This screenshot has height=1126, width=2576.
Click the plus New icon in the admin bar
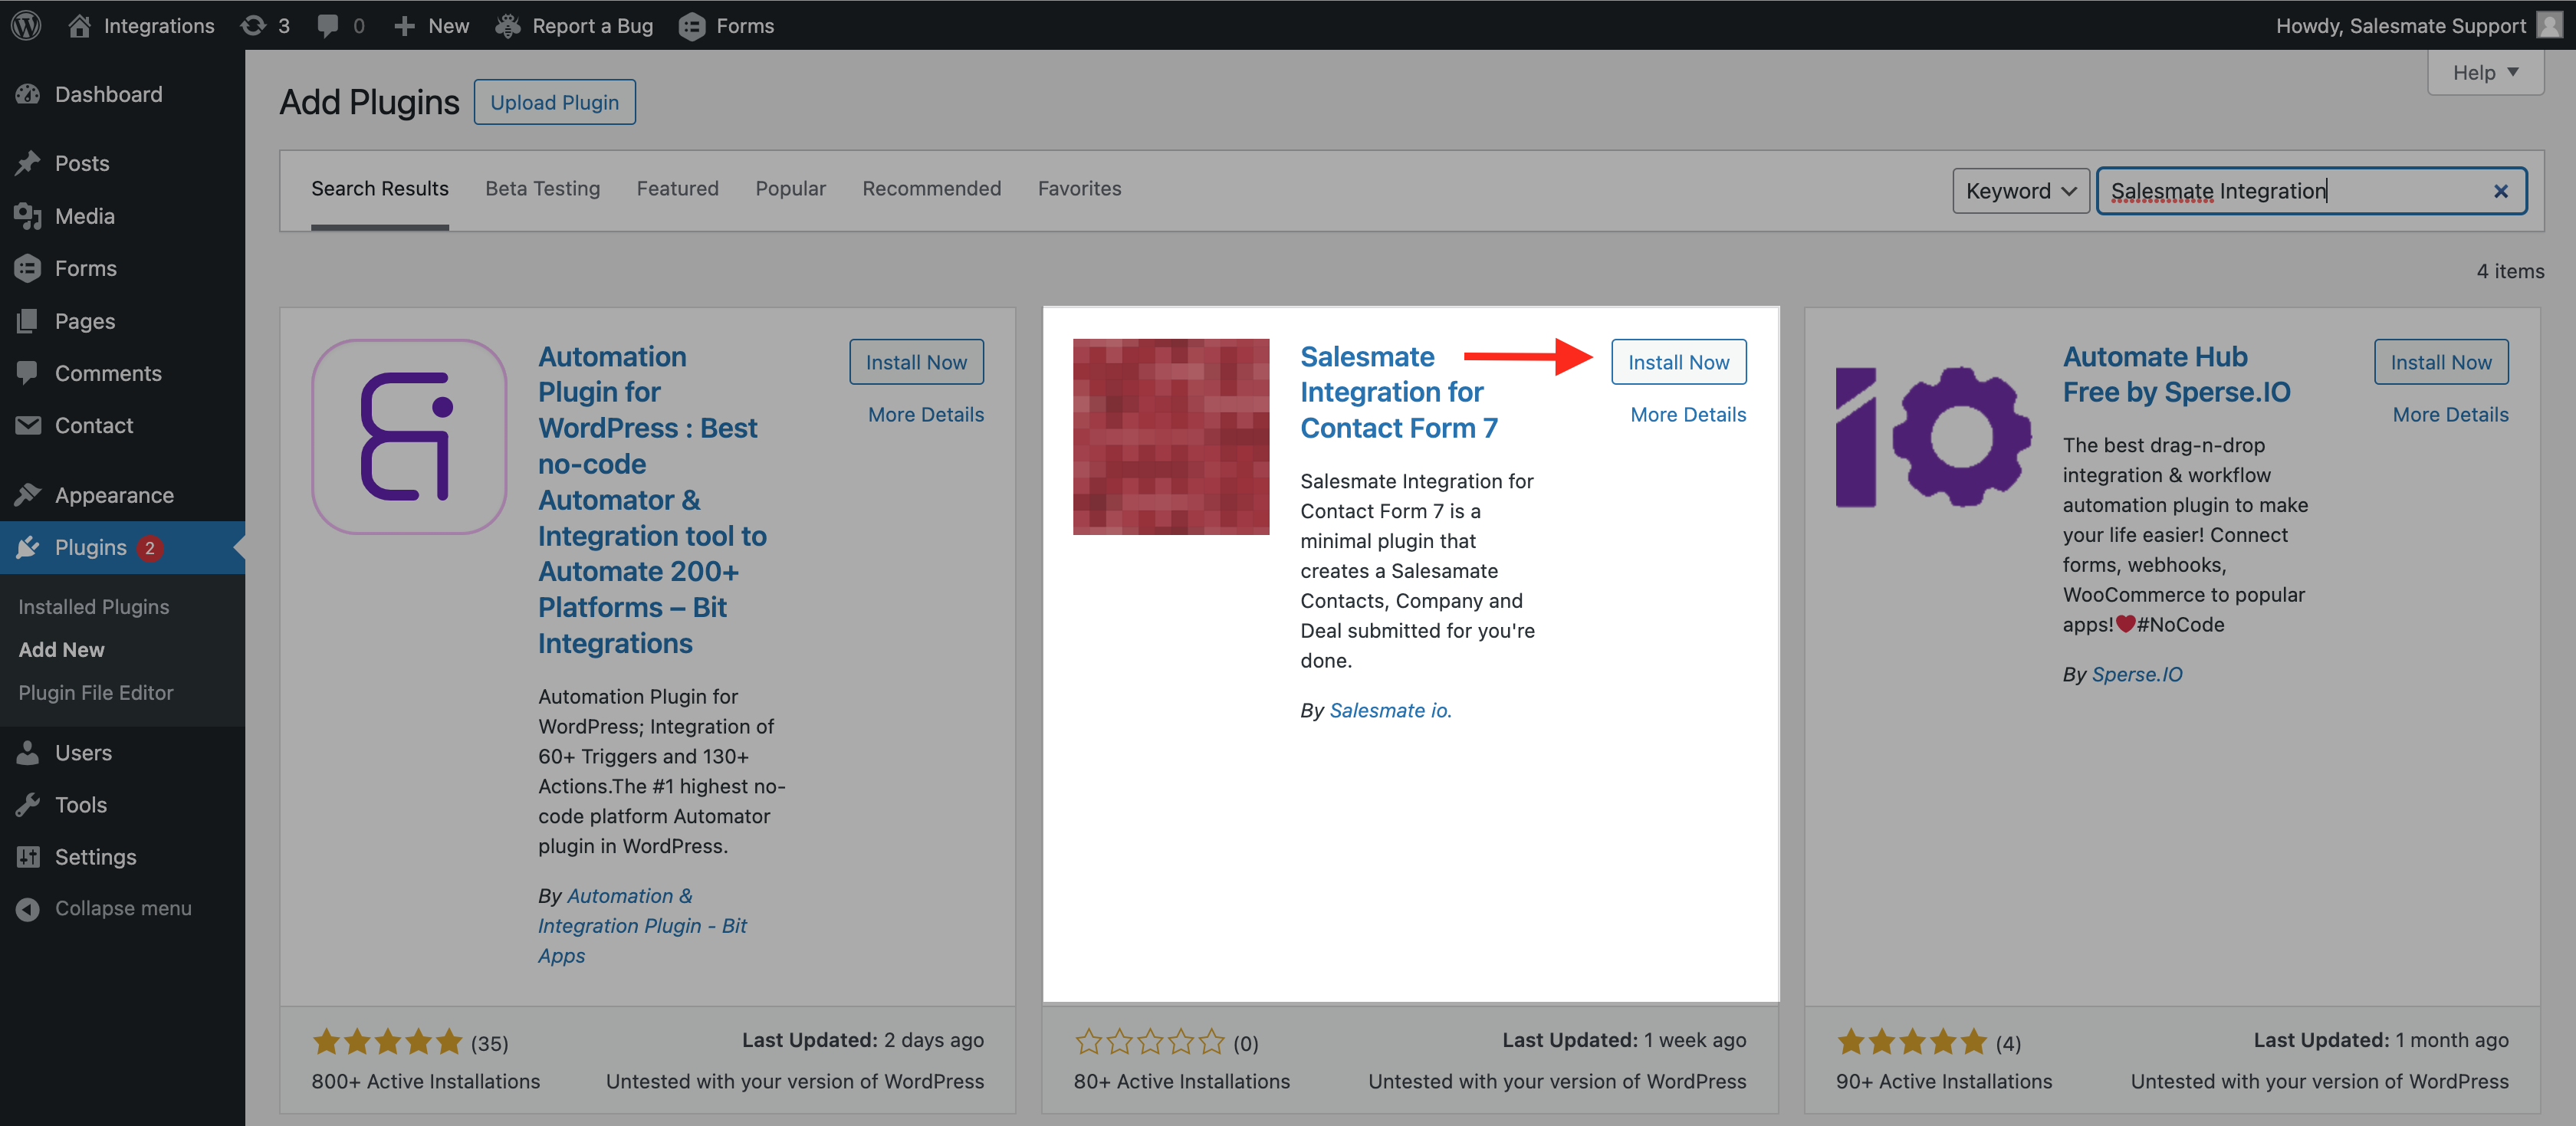(404, 25)
